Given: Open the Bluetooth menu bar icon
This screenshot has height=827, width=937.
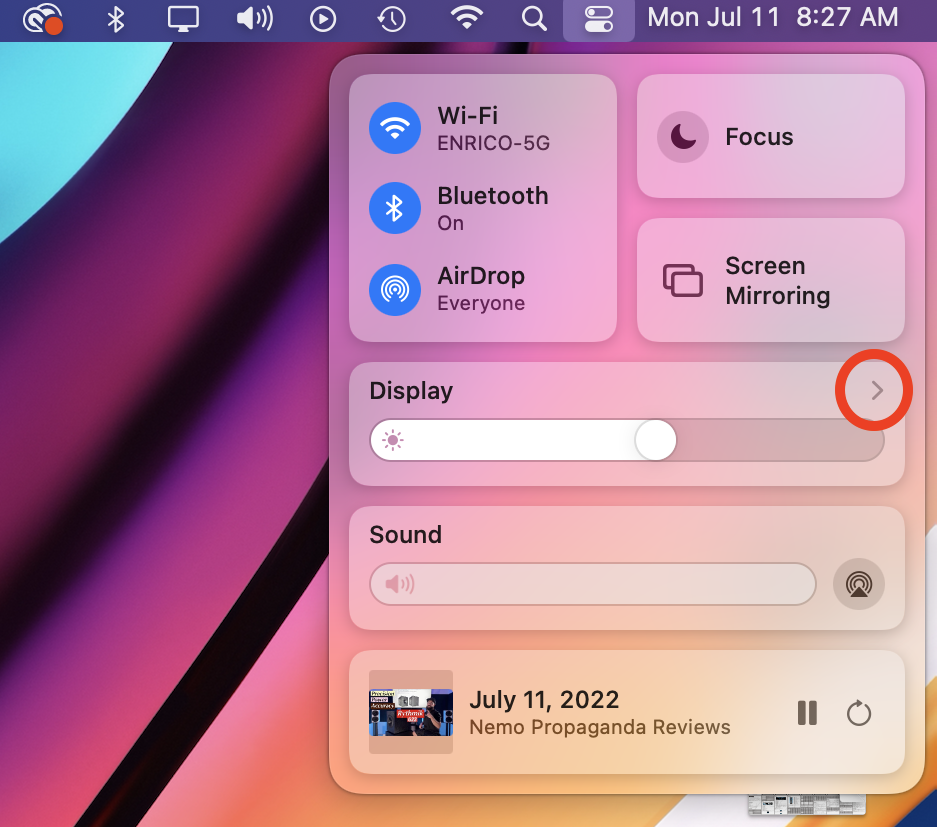Looking at the screenshot, I should click(115, 19).
